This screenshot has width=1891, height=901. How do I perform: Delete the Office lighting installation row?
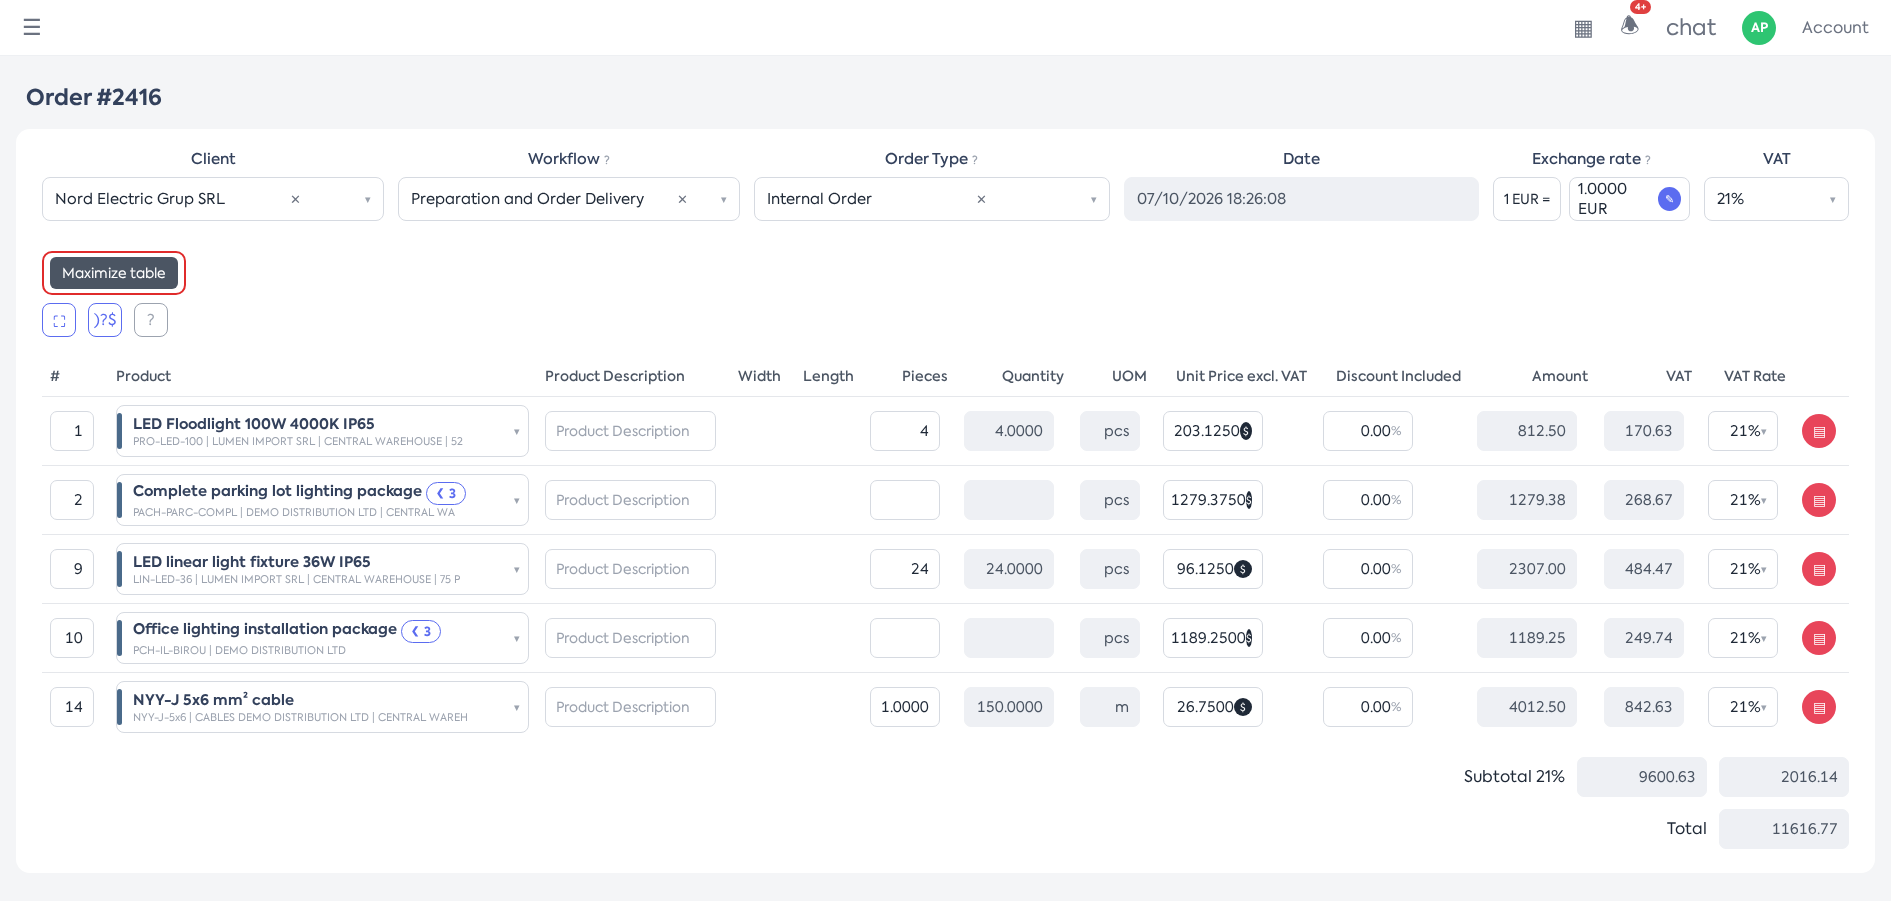click(x=1819, y=638)
